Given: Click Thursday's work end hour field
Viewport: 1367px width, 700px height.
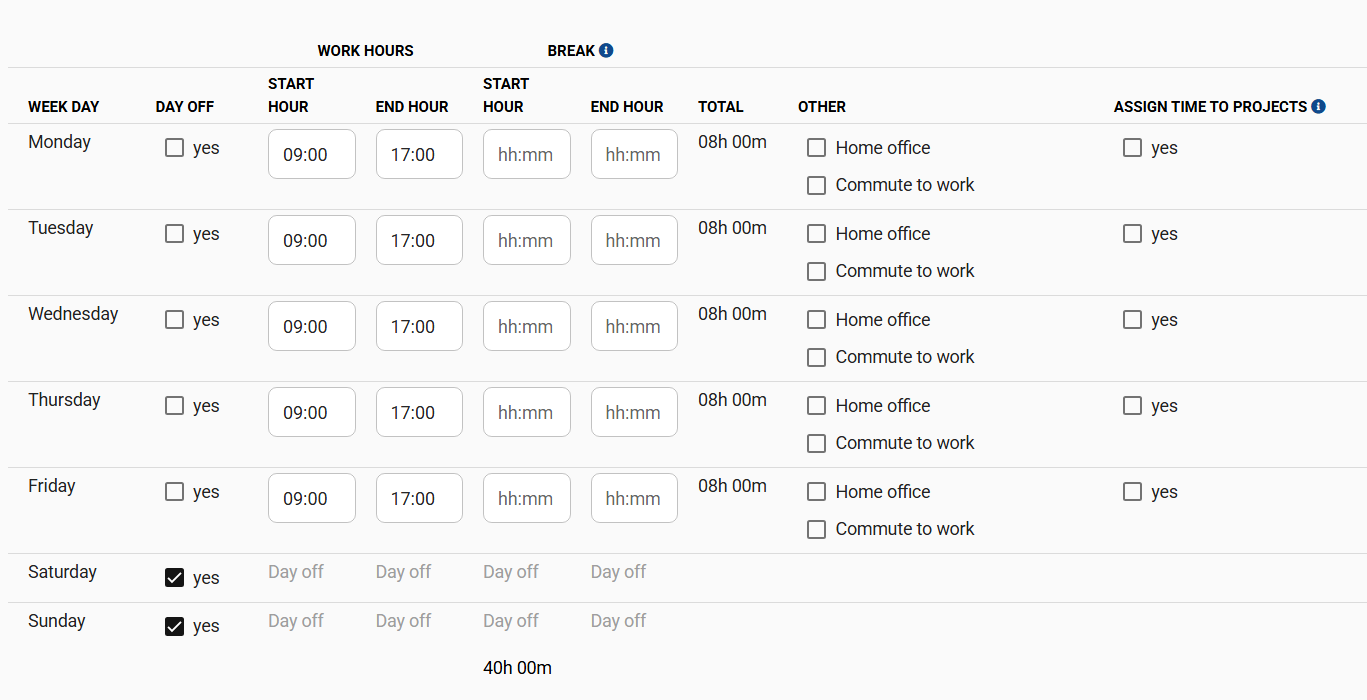Looking at the screenshot, I should click(x=419, y=412).
